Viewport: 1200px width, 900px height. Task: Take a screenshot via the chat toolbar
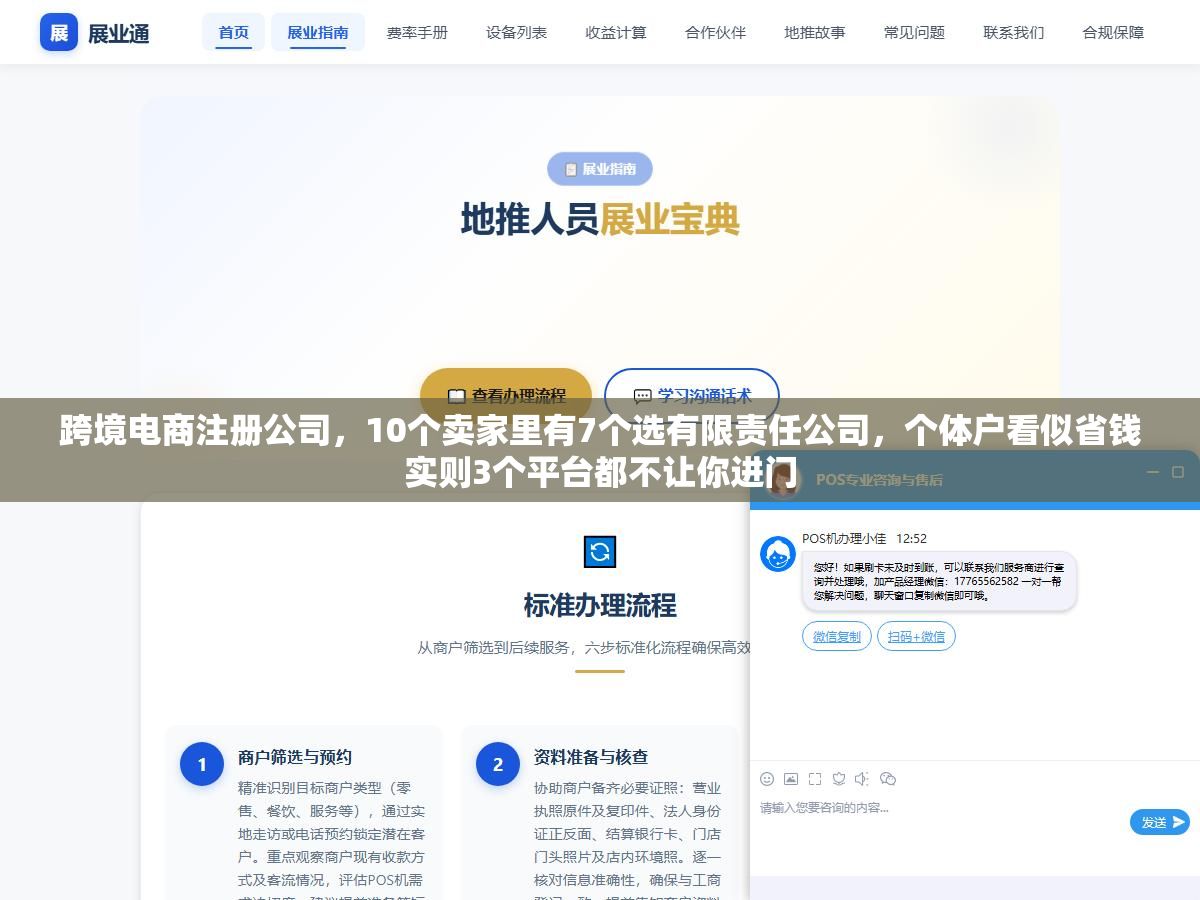click(x=815, y=778)
